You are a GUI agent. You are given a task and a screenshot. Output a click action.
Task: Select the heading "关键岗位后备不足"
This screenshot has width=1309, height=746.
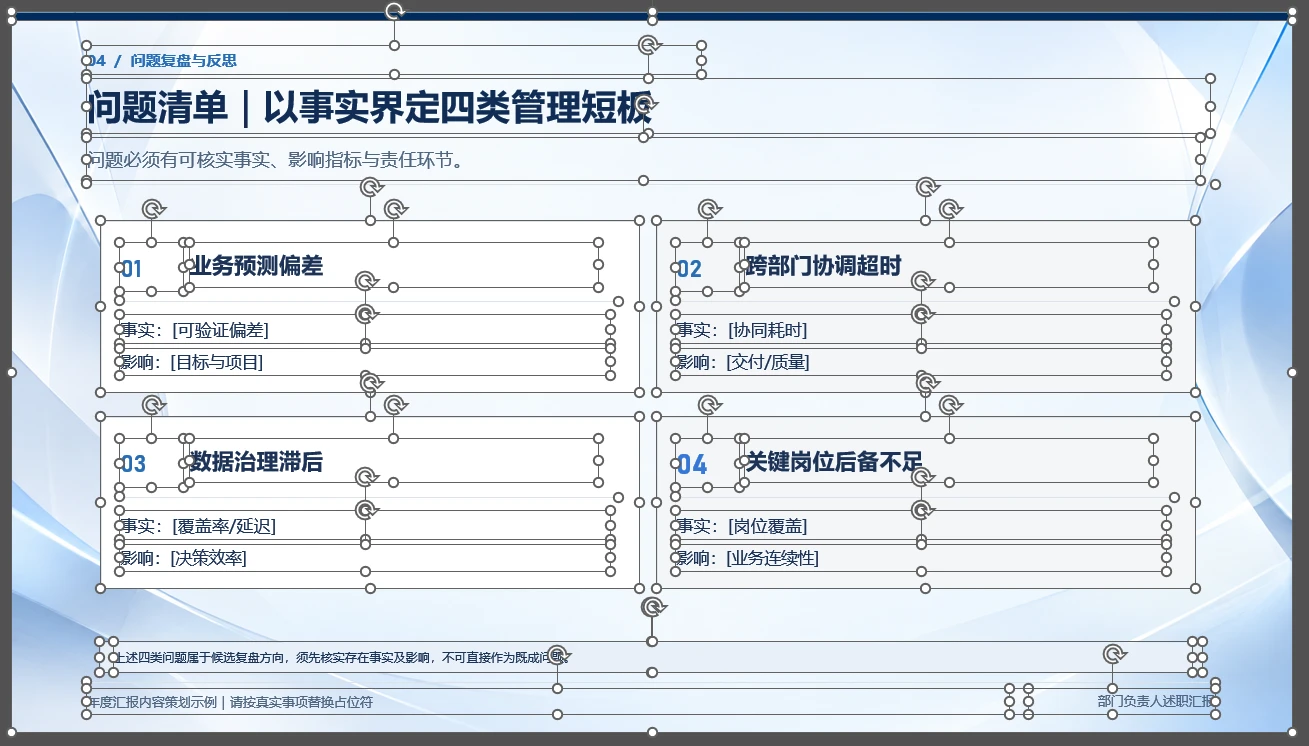(834, 462)
